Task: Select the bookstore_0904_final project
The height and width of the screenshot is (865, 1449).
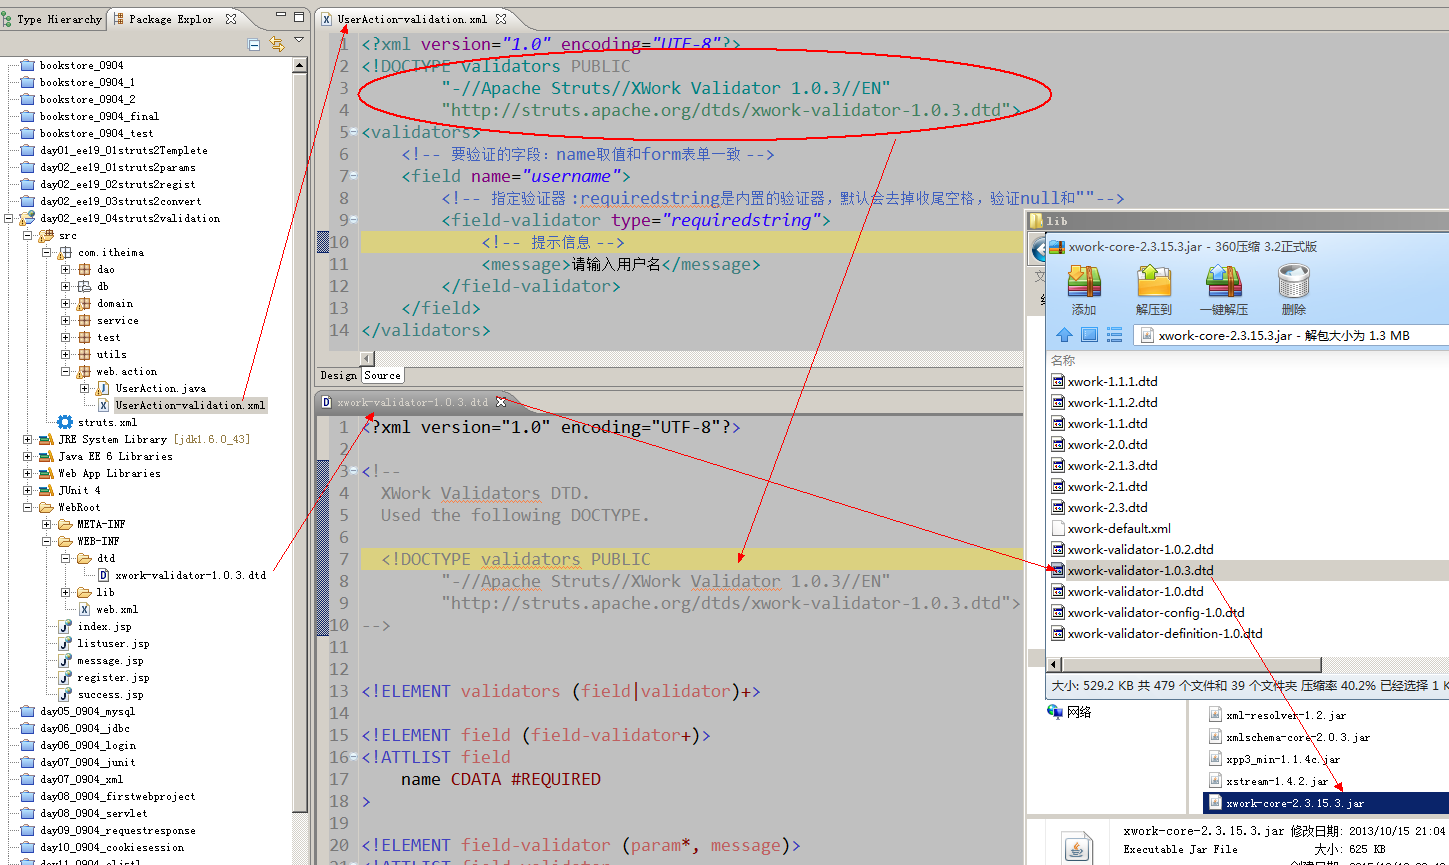Action: point(99,117)
